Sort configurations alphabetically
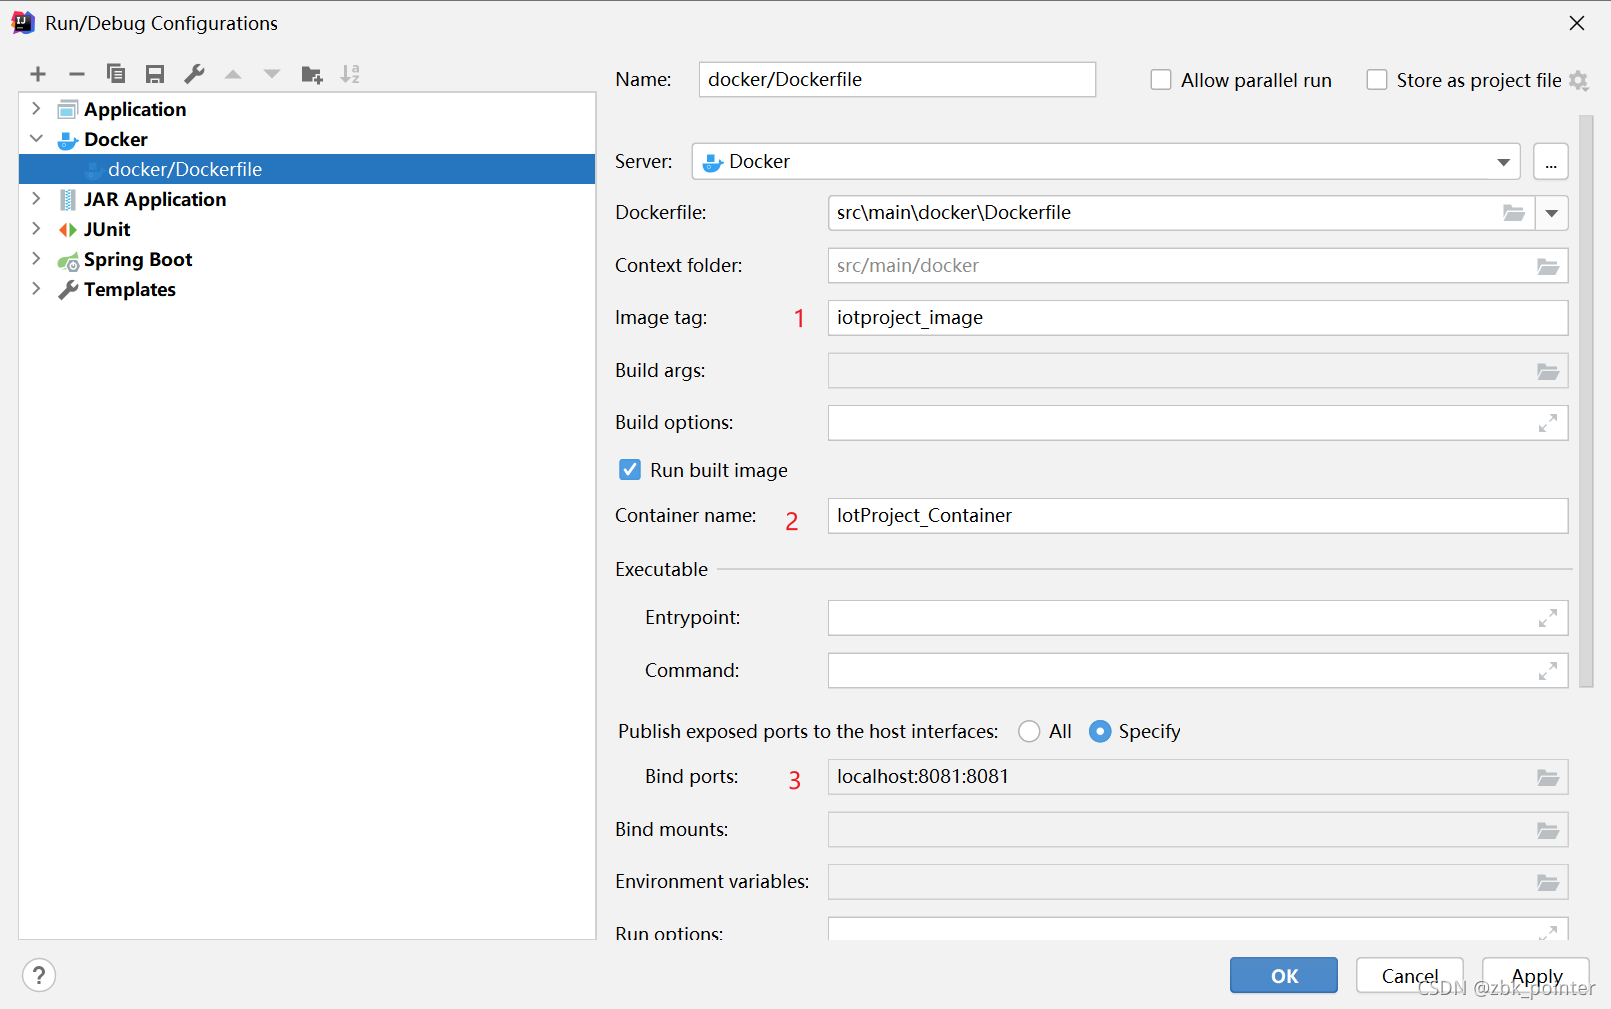This screenshot has height=1009, width=1611. (350, 74)
